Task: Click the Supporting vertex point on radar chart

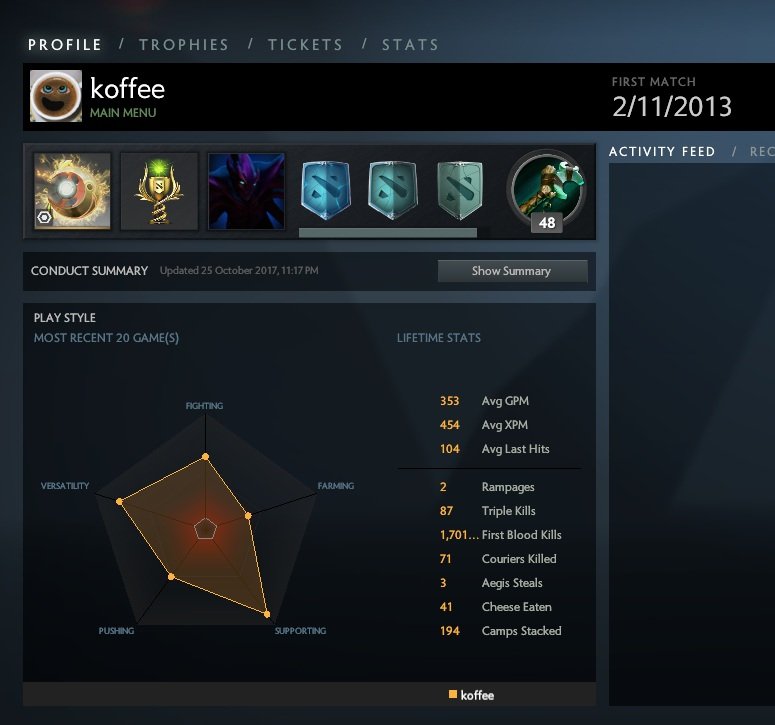Action: [267, 614]
